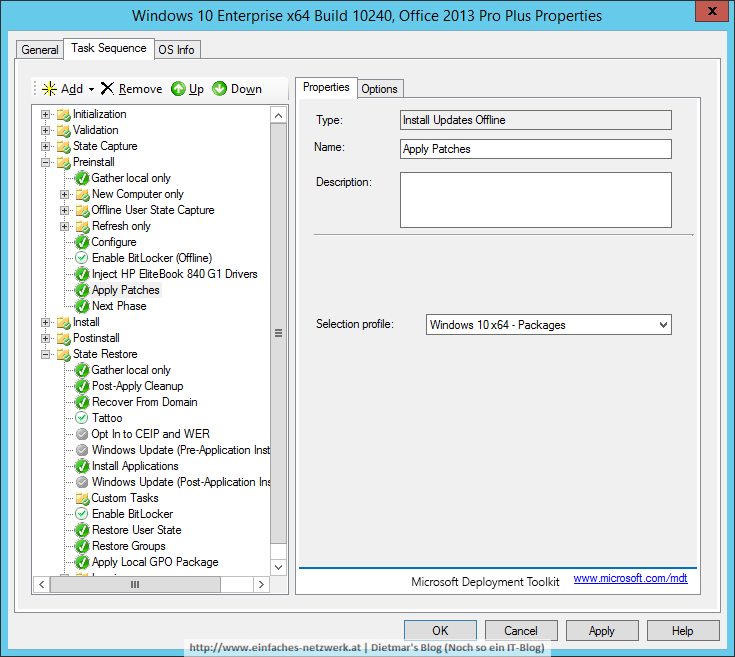This screenshot has width=735, height=657.
Task: Open the Selection profile dropdown
Action: click(663, 325)
